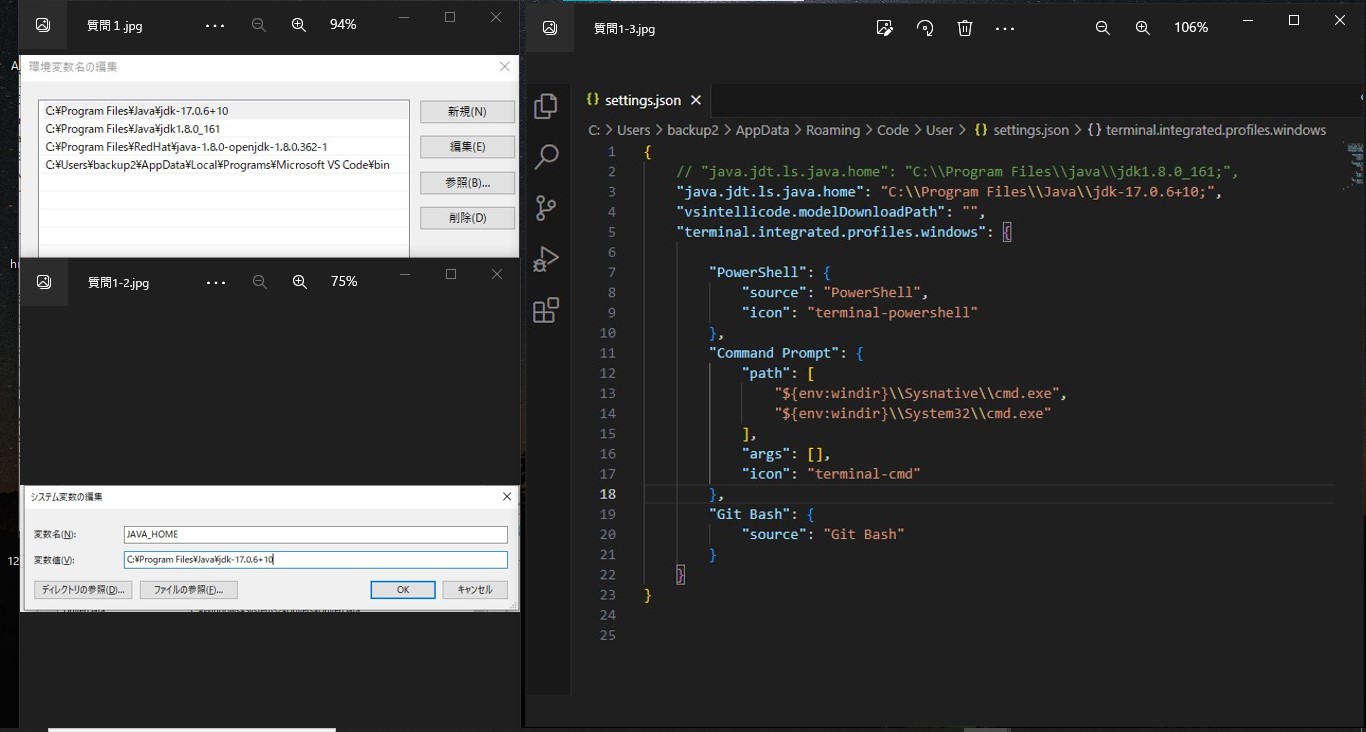Rotate the 質問1-3.jpg image
Image resolution: width=1366 pixels, height=732 pixels.
[925, 28]
